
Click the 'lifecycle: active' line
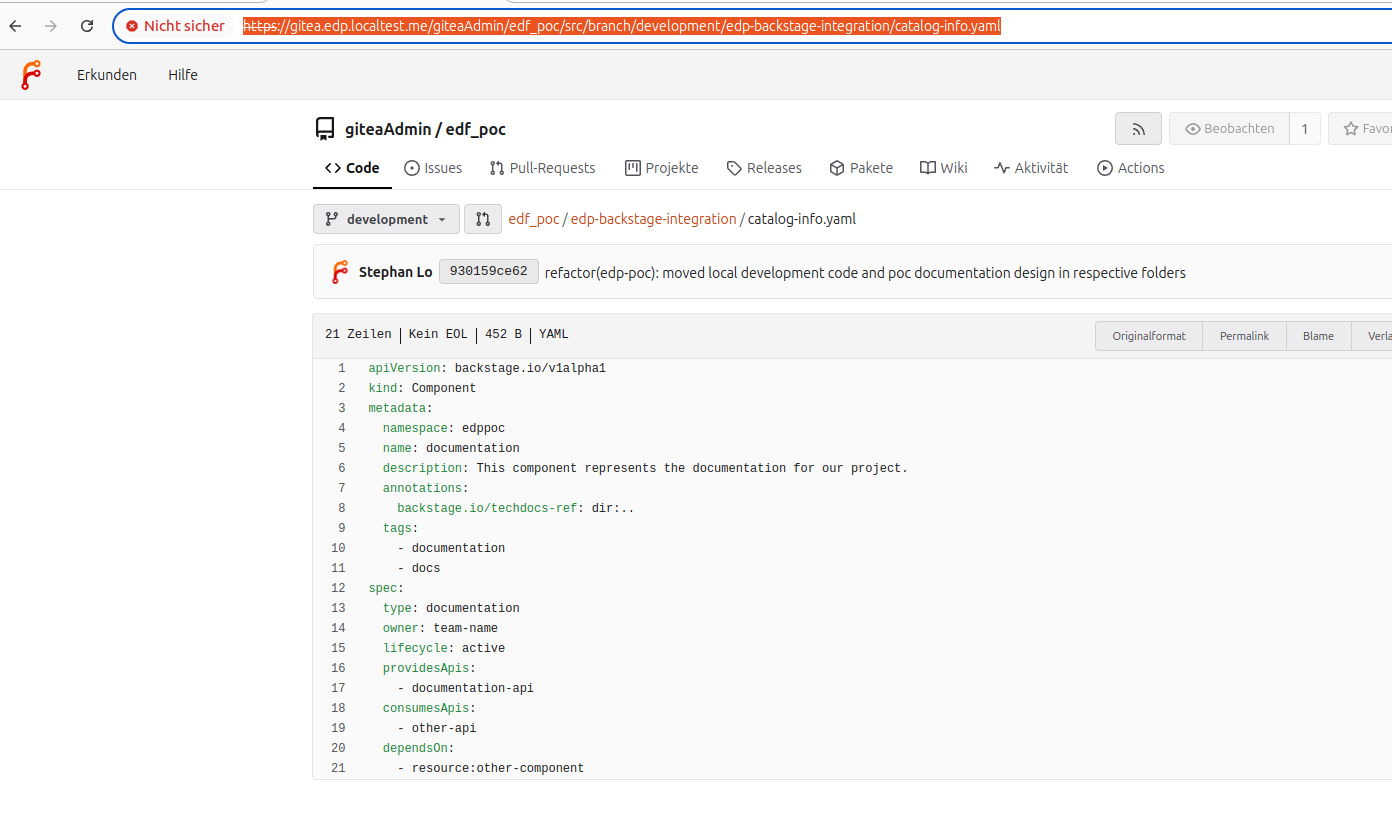coord(444,648)
